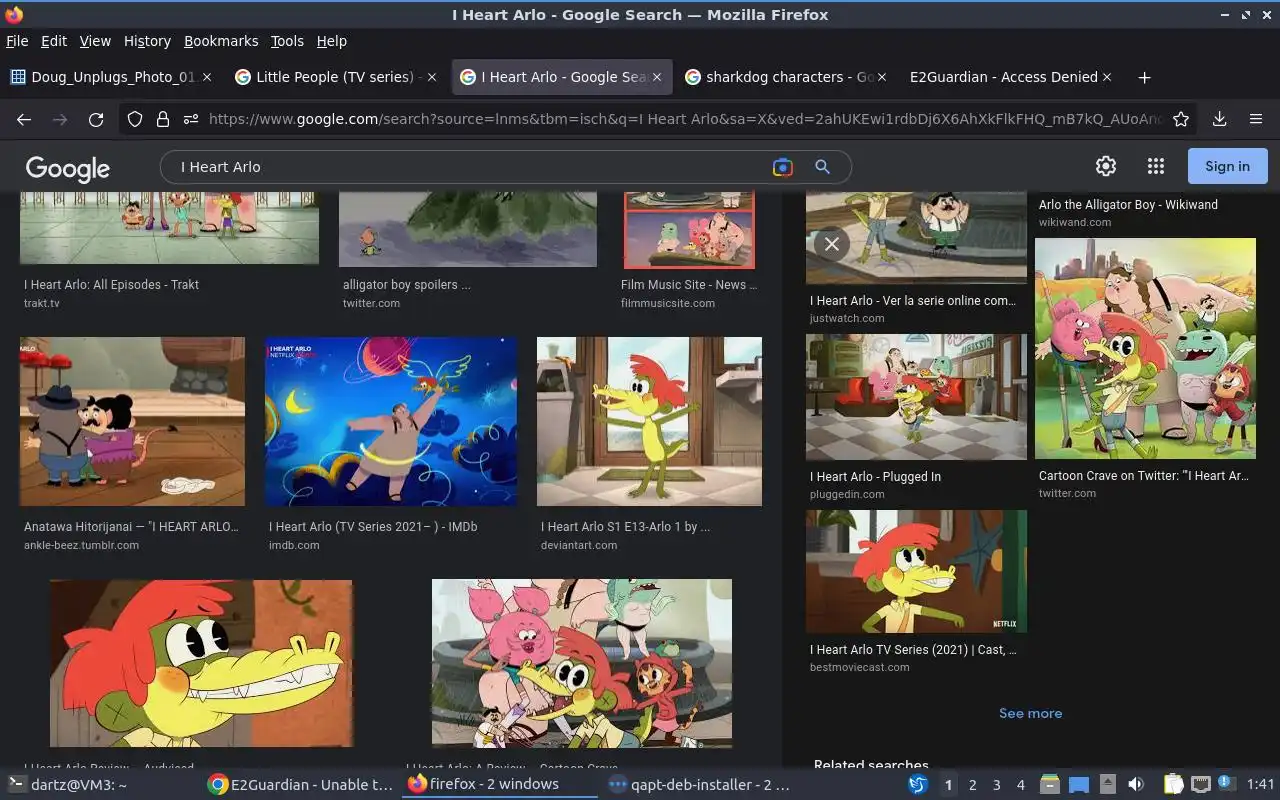
Task: Switch to the Little People (TV series) tab
Action: tap(335, 77)
